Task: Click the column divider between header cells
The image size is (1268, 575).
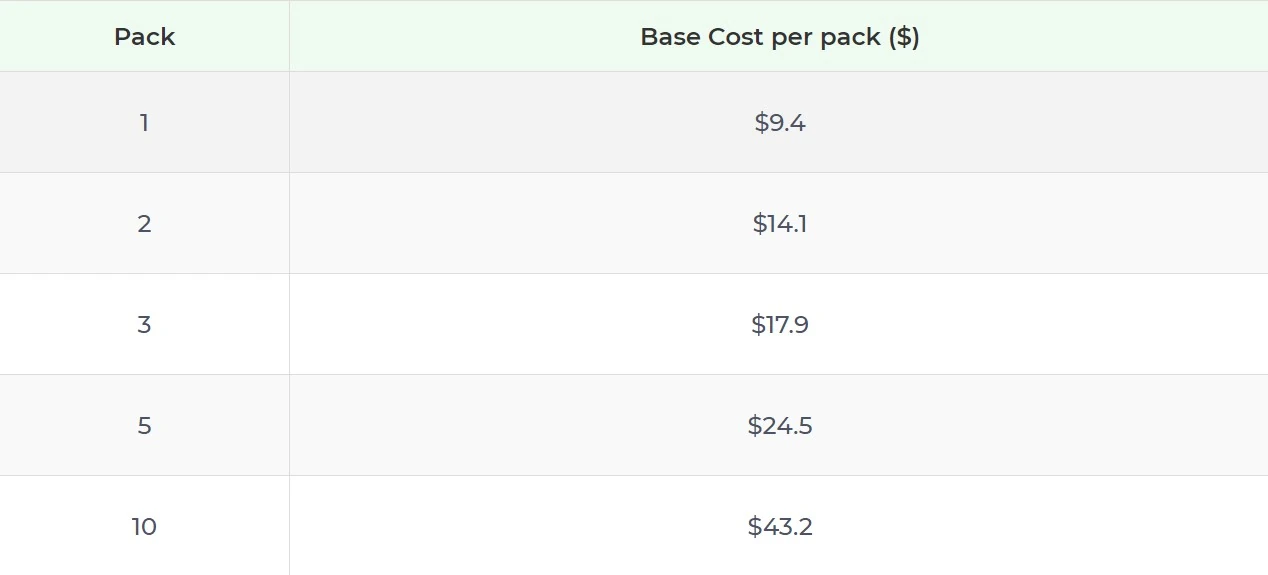Action: coord(289,37)
